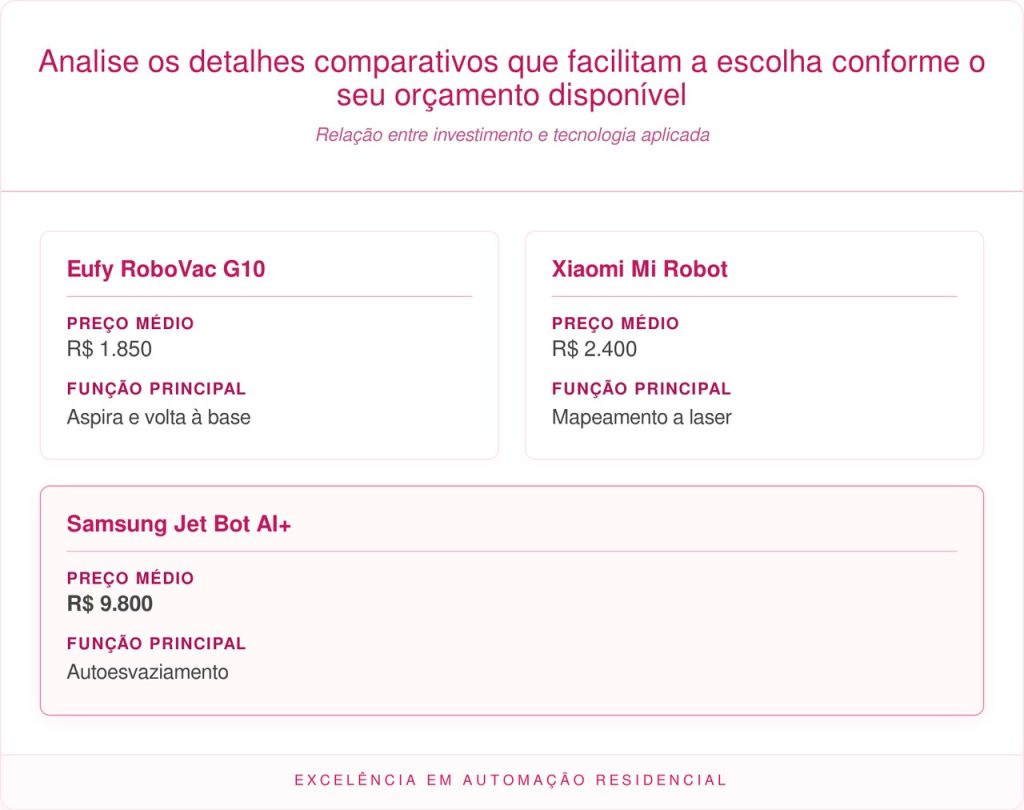The width and height of the screenshot is (1024, 810).
Task: Click the divider line under Samsung title
Action: [x=511, y=551]
